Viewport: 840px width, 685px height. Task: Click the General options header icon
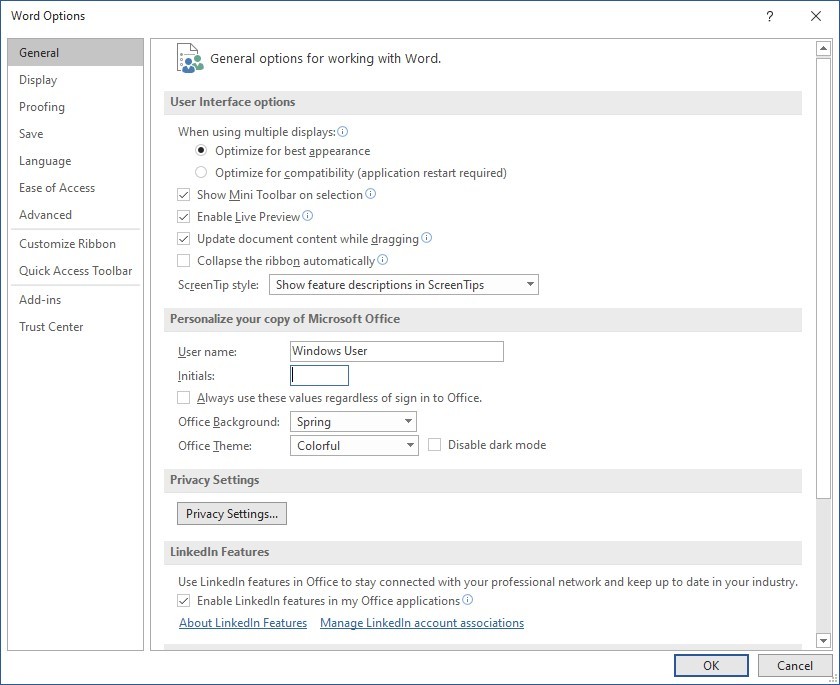pyautogui.click(x=190, y=58)
